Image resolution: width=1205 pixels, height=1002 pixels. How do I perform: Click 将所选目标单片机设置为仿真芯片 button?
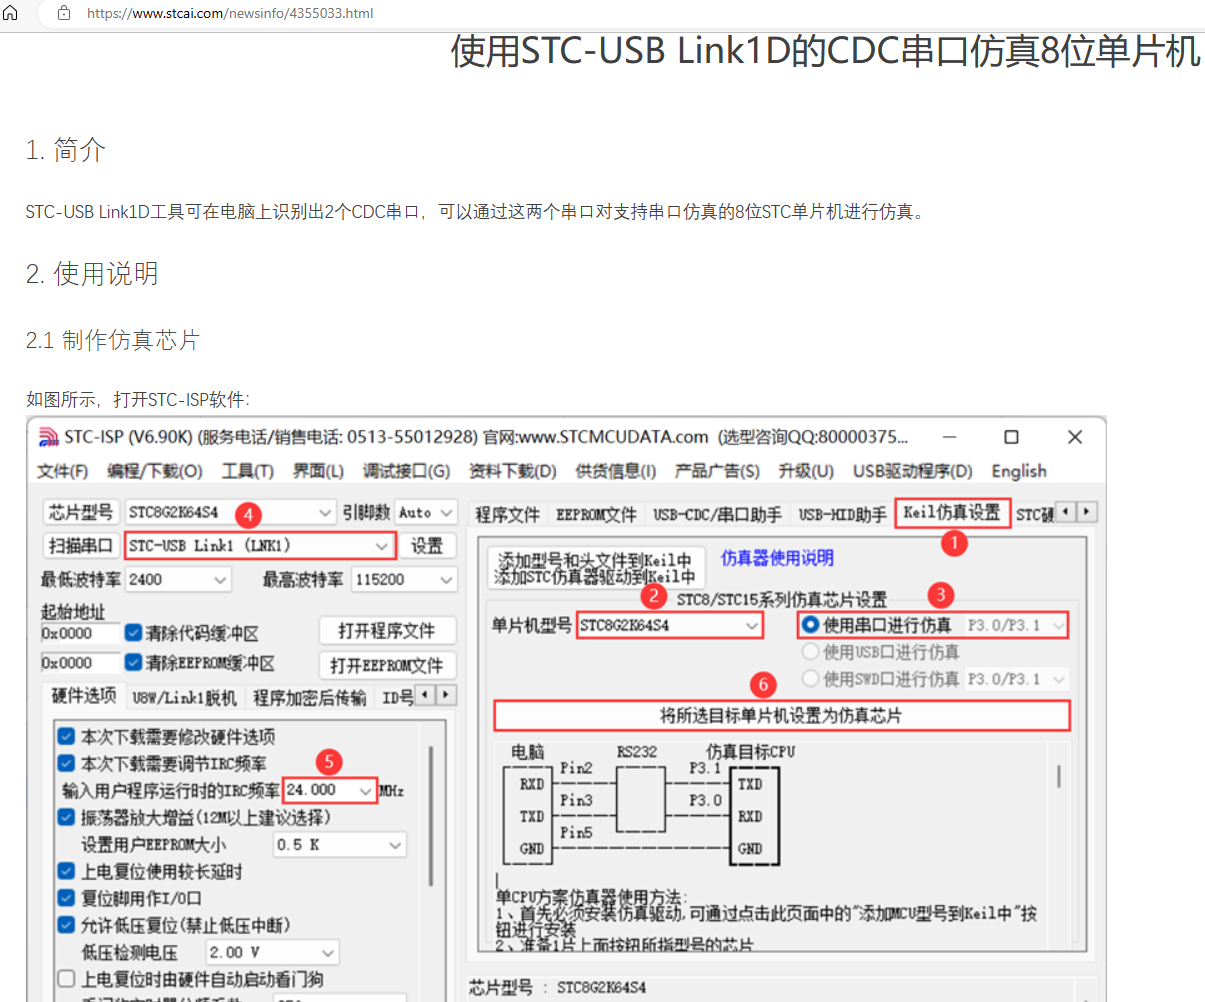[781, 716]
